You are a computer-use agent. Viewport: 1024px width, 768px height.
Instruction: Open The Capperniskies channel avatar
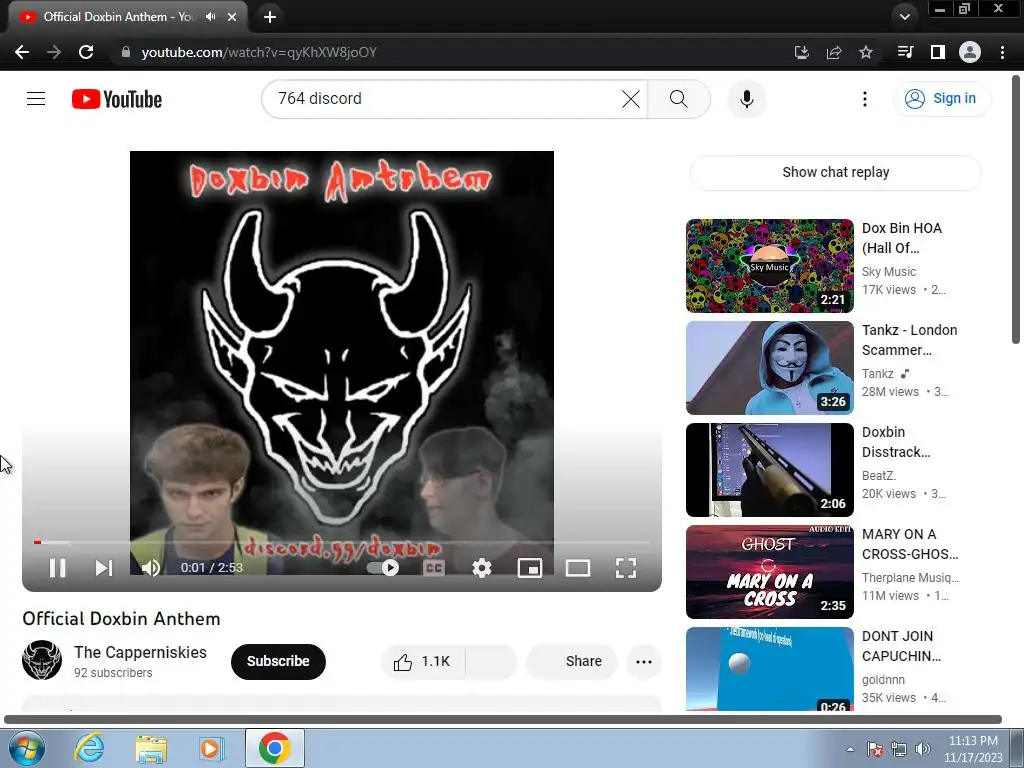click(x=42, y=660)
